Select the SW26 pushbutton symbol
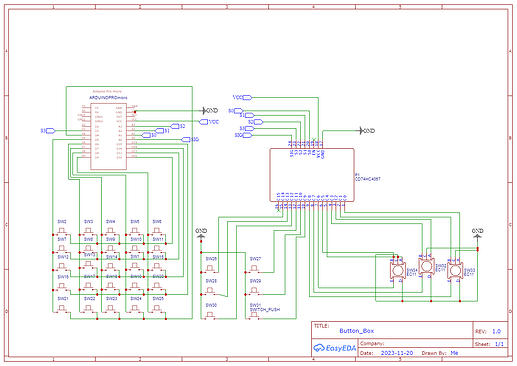Screen dimensions: 517x366 tap(210, 269)
